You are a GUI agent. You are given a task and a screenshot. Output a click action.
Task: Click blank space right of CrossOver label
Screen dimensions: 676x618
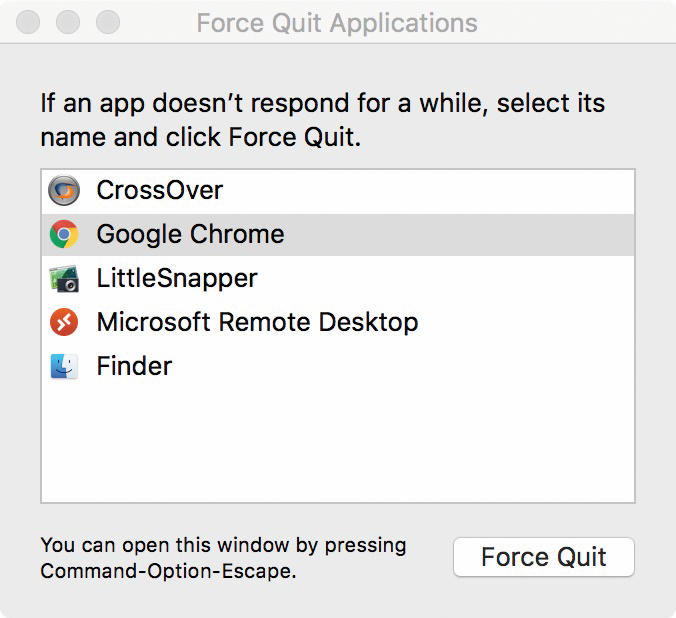pyautogui.click(x=429, y=191)
